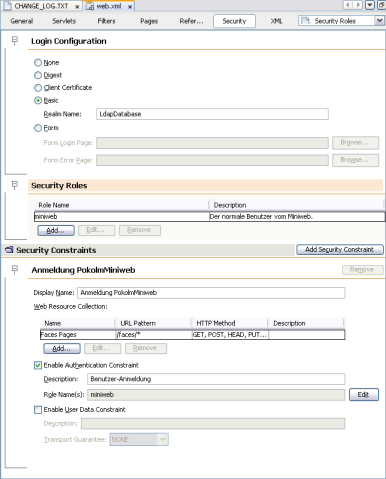Click the Name column header
Image resolution: width=386 pixels, height=479 pixels.
(x=77, y=323)
